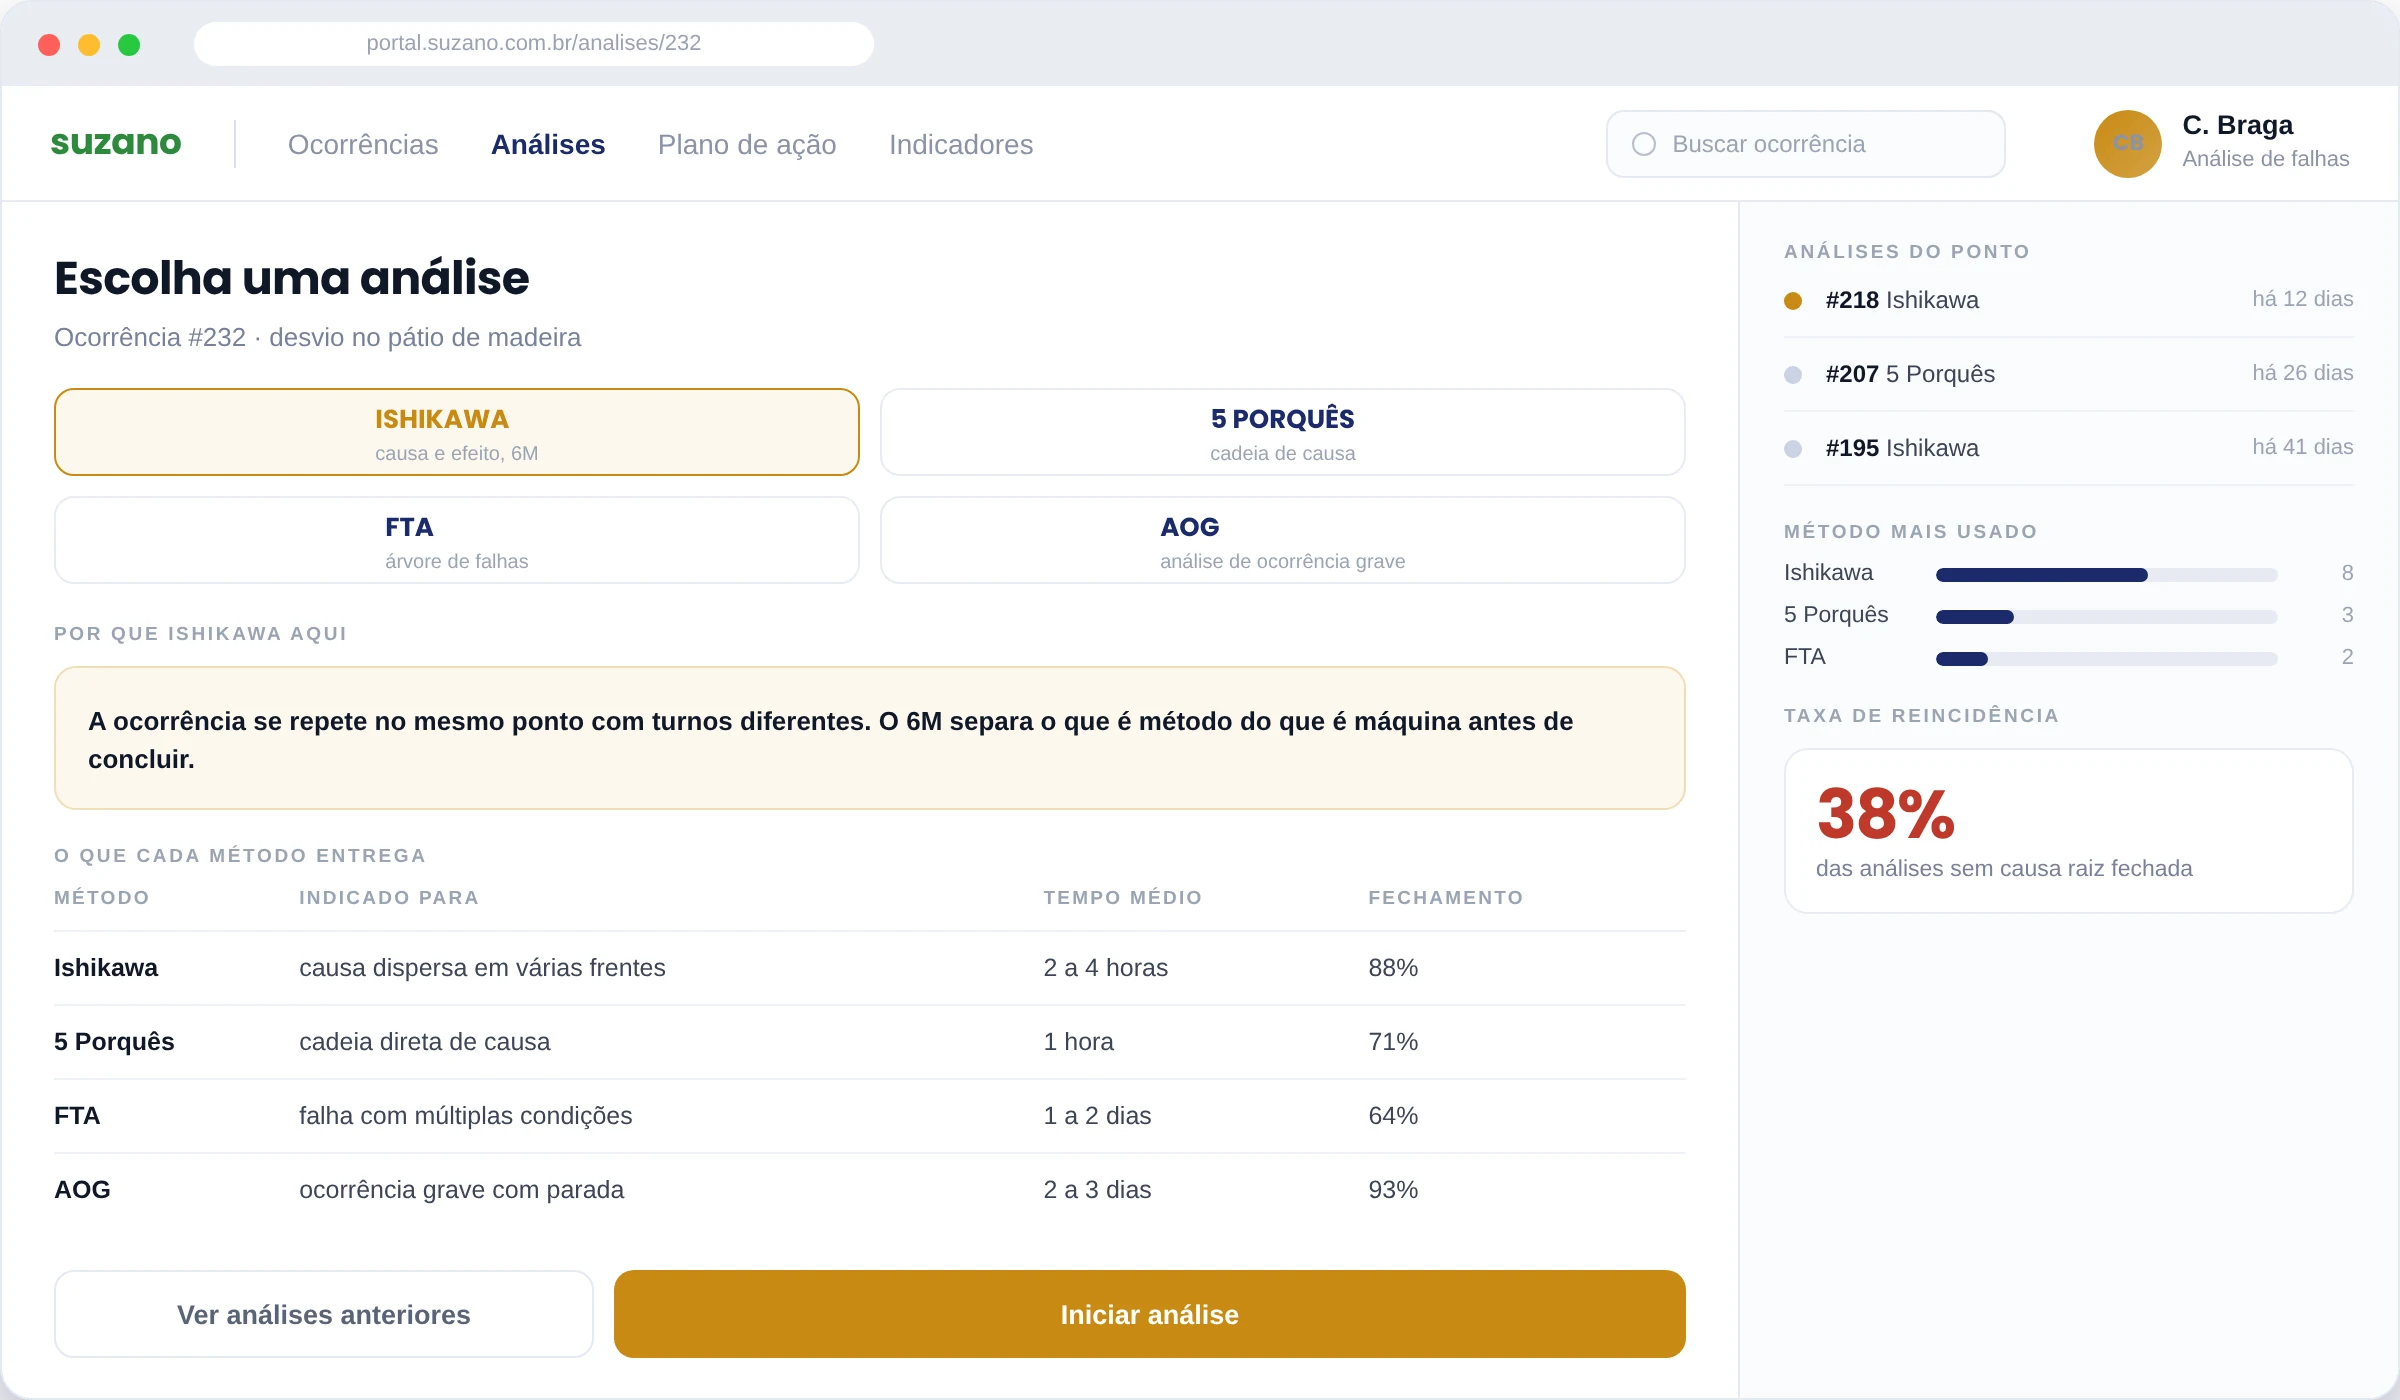This screenshot has height=1400, width=2400.
Task: Click the C. Braga user name
Action: [2237, 125]
